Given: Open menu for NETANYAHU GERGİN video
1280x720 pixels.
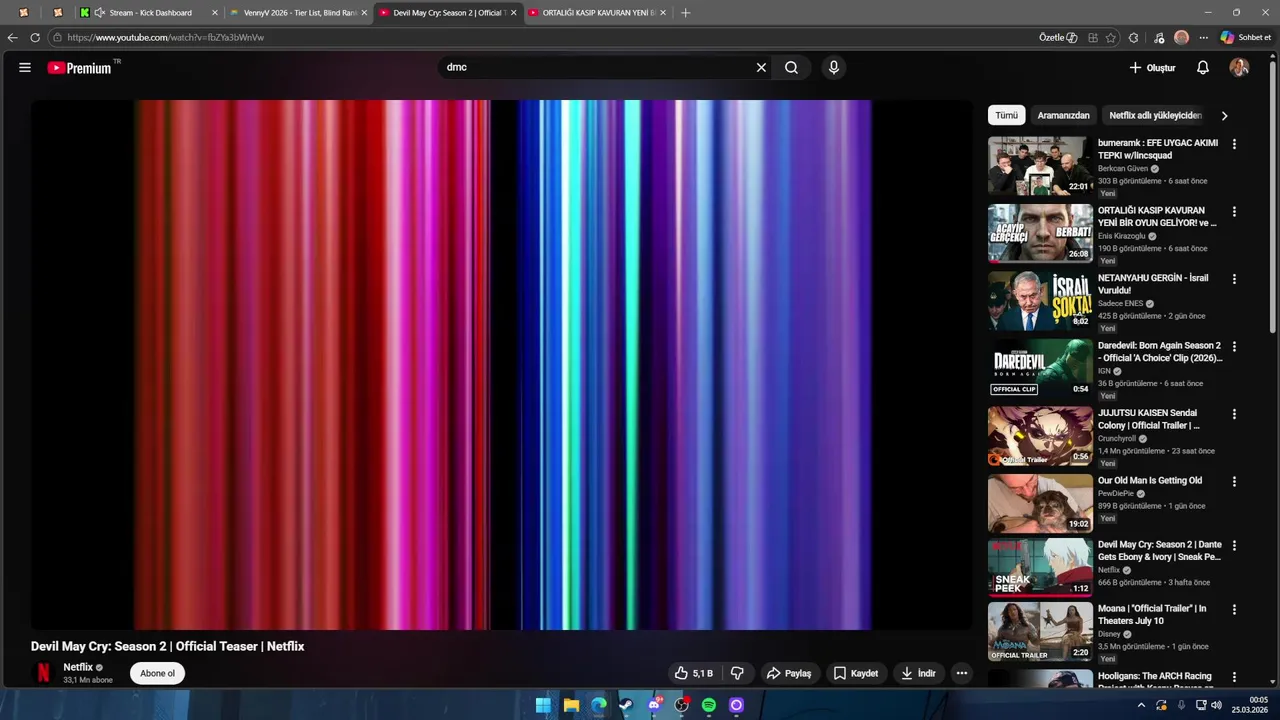Looking at the screenshot, I should point(1234,279).
